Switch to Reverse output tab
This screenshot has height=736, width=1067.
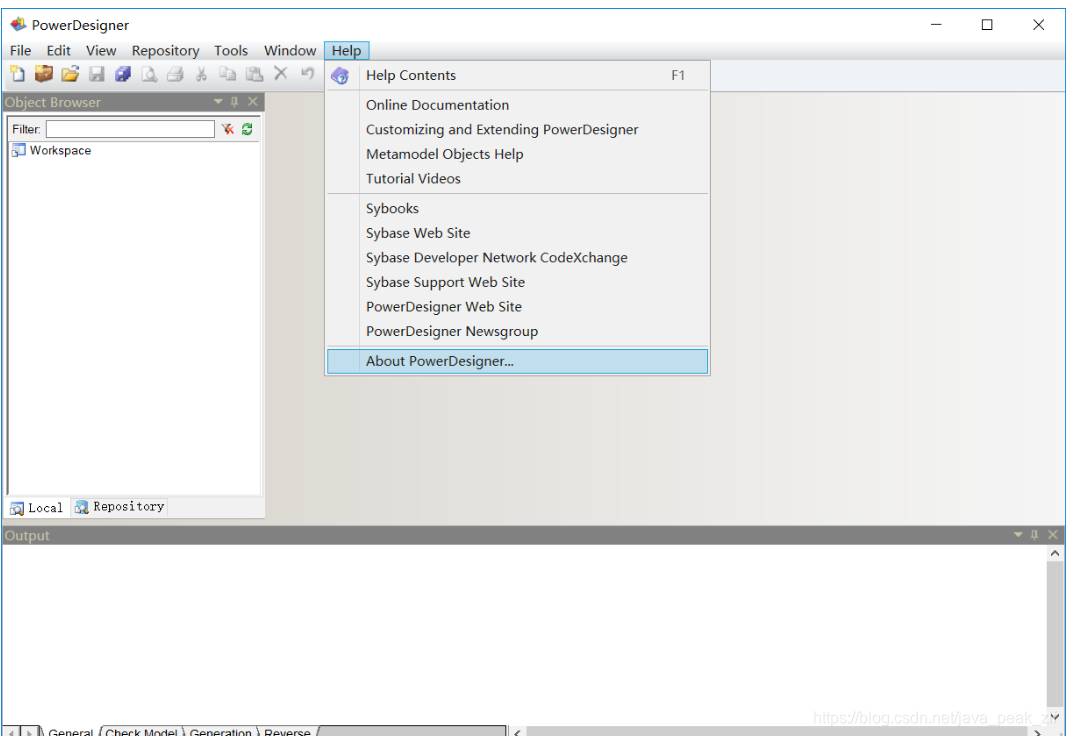pos(287,731)
